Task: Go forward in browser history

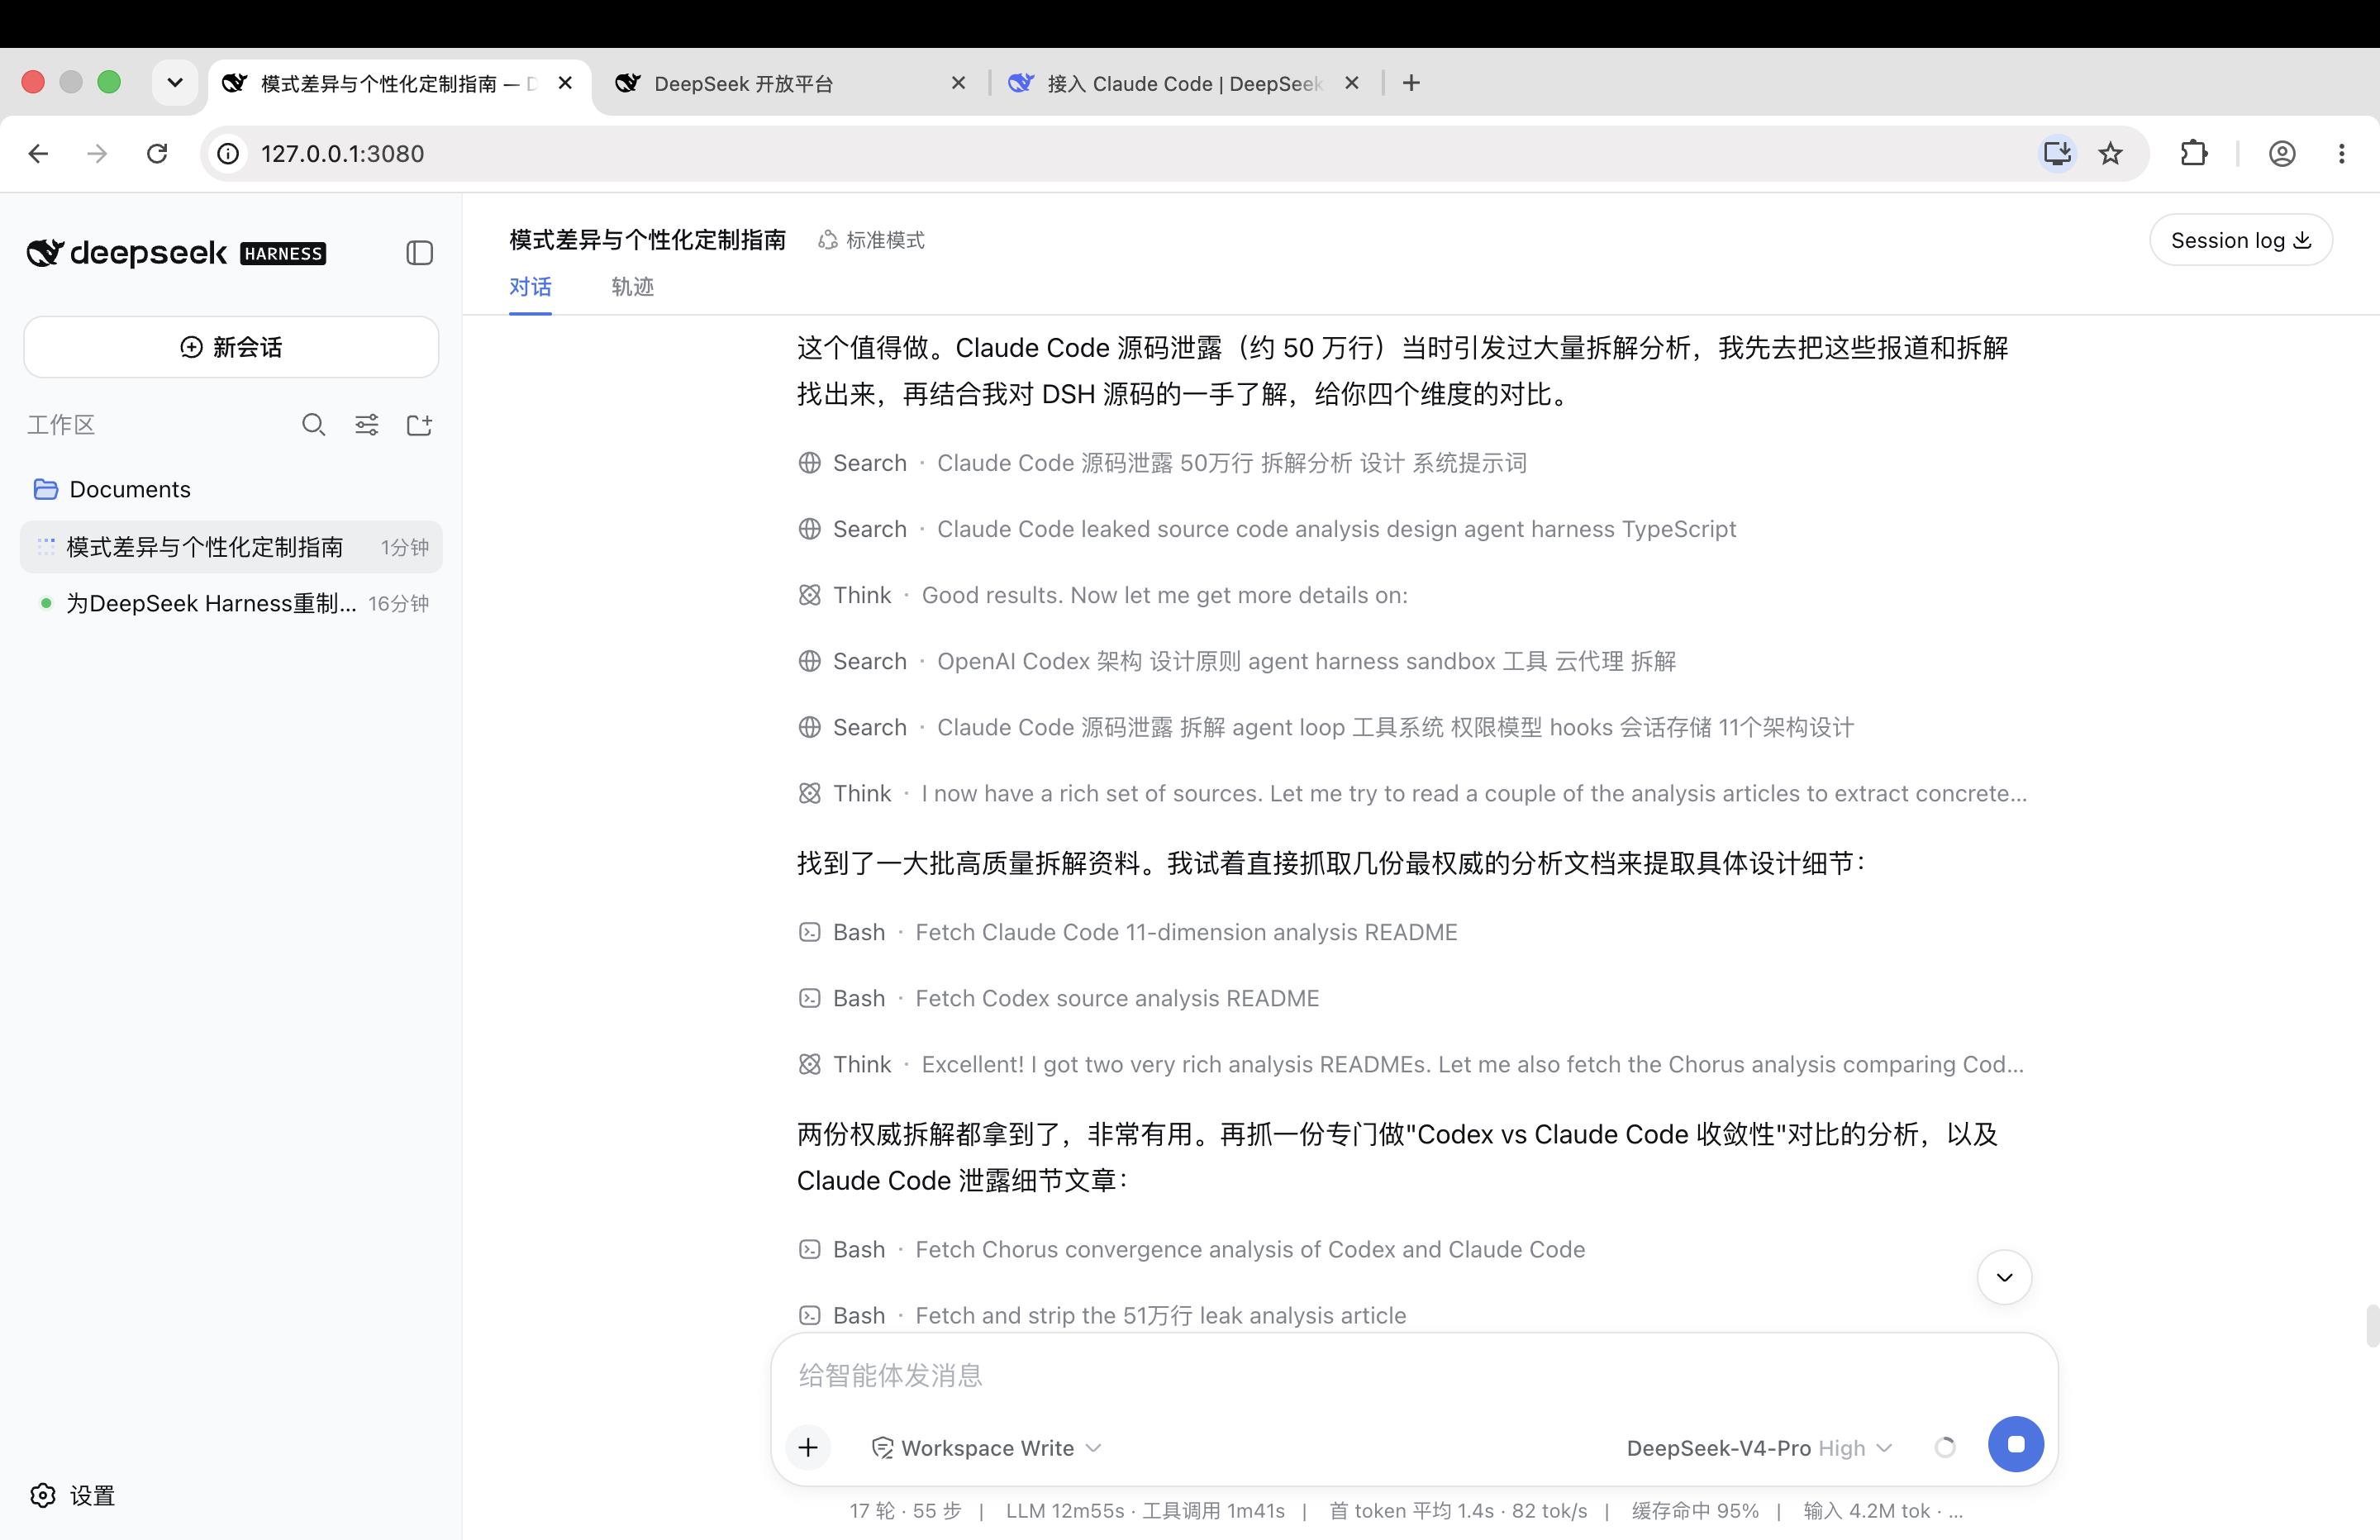Action: pyautogui.click(x=97, y=153)
